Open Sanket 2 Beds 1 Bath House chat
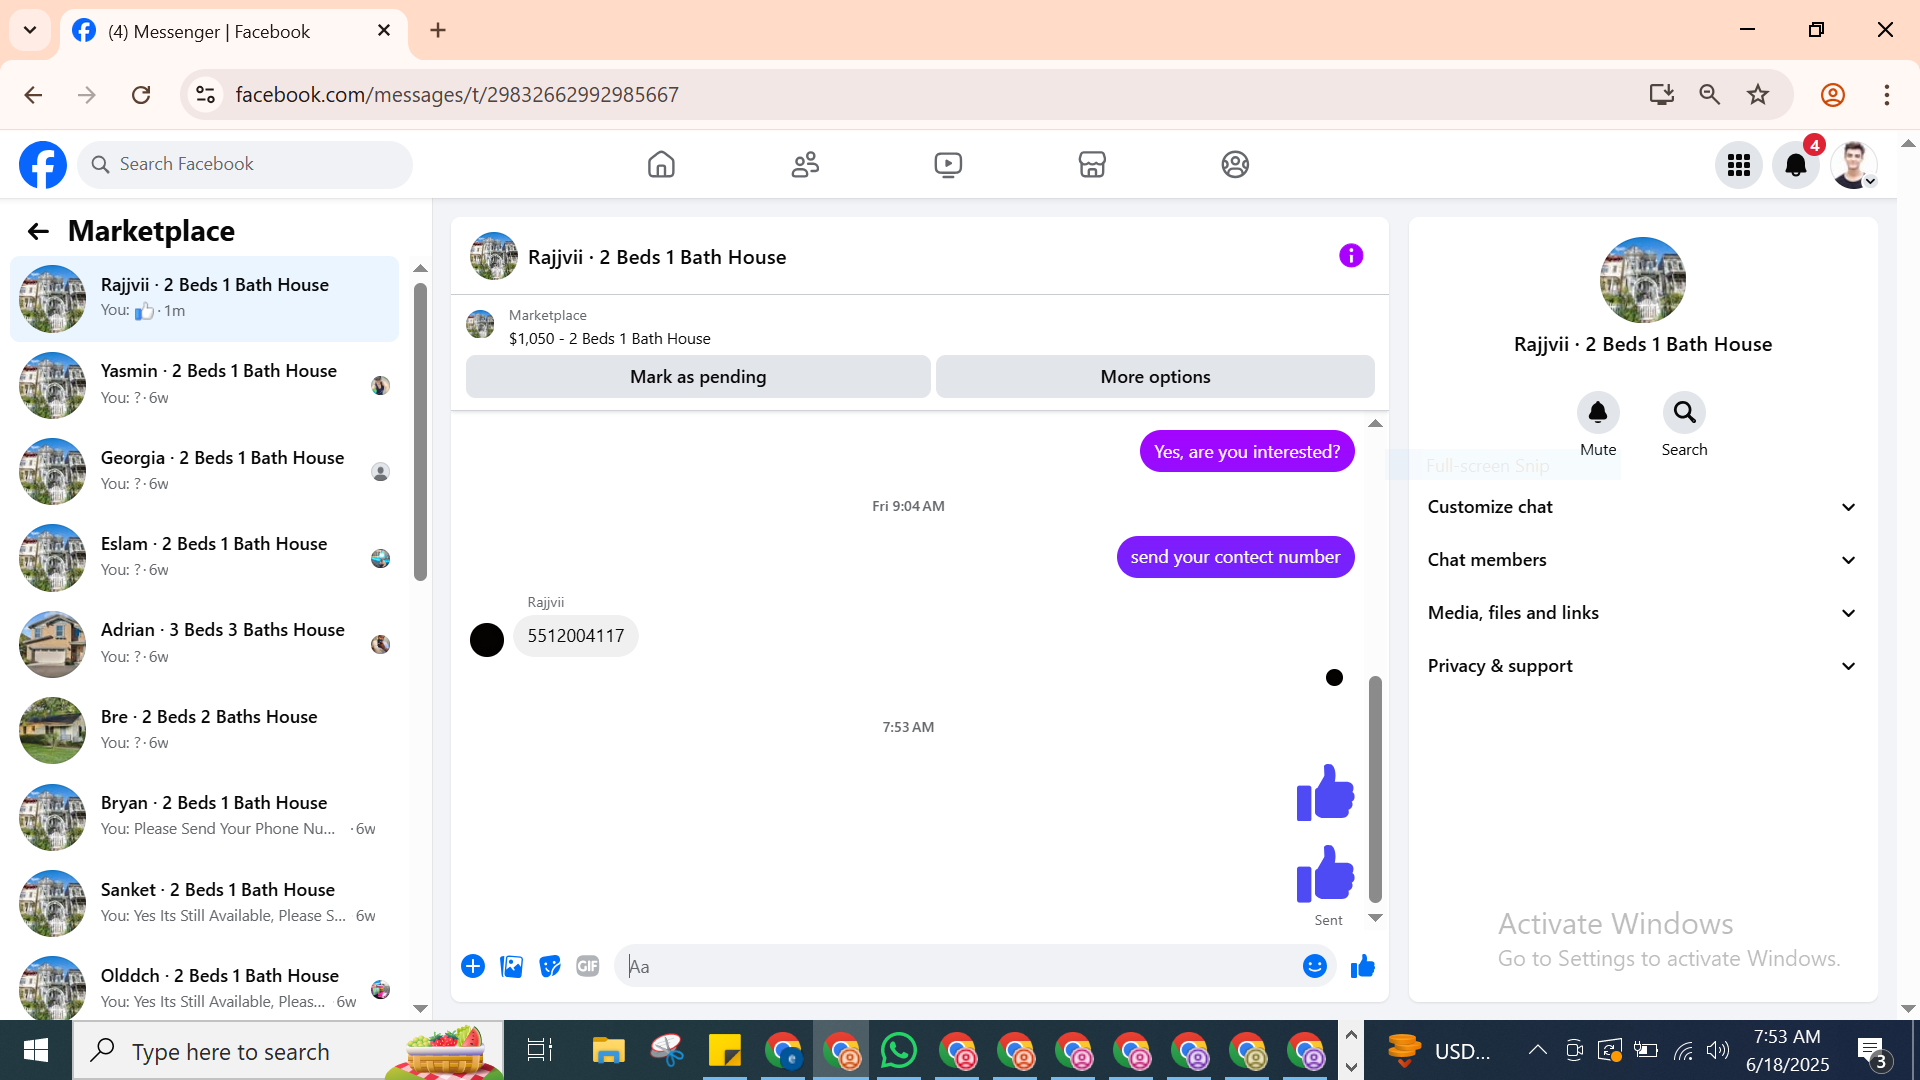Screen dimensions: 1920x1080 [204, 903]
